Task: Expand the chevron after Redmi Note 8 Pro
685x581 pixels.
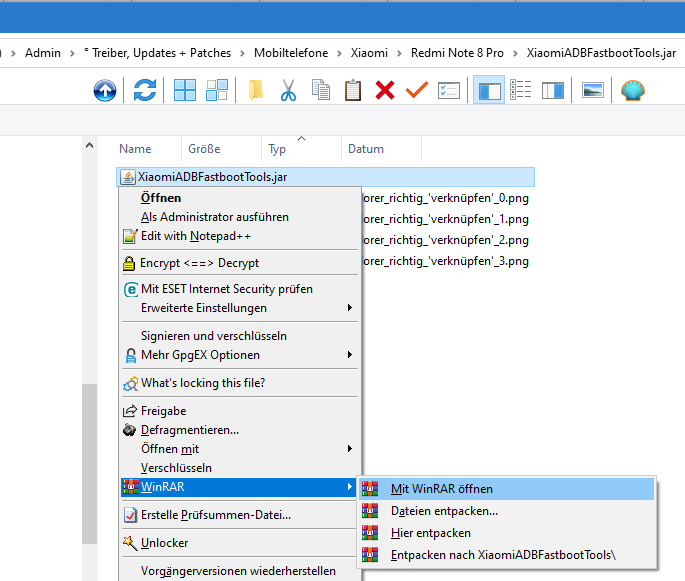Action: (x=515, y=53)
